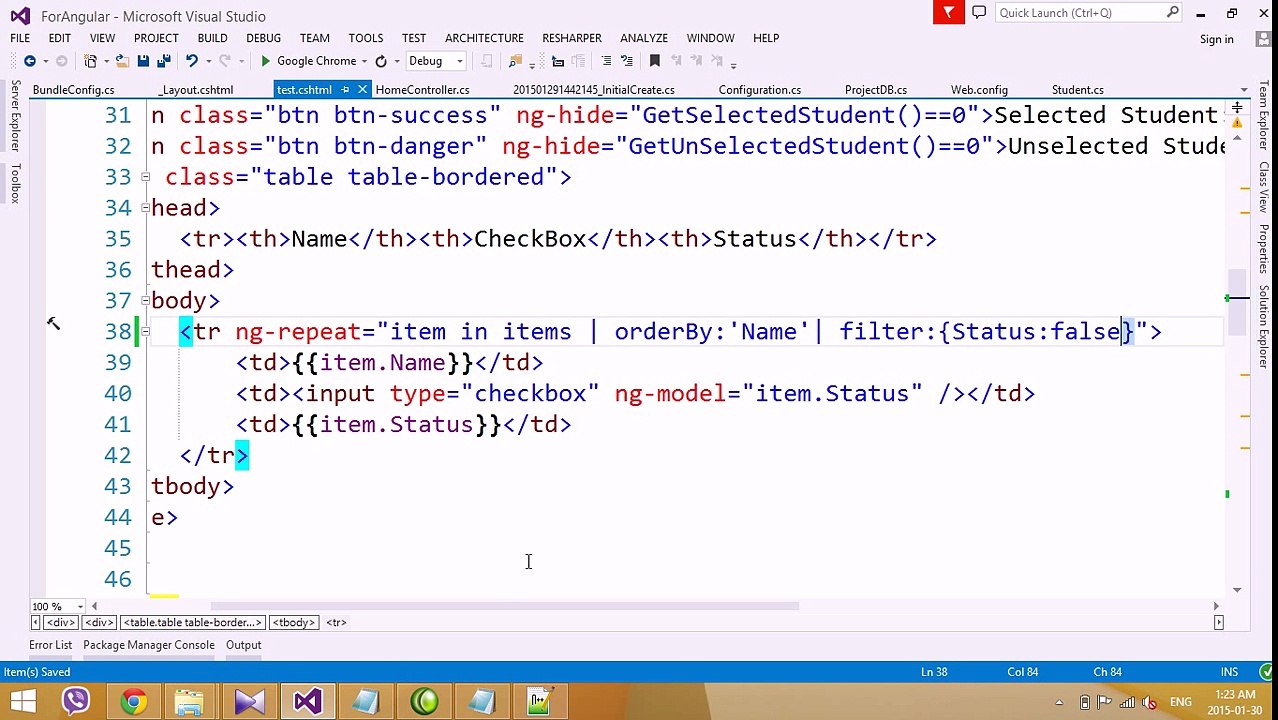This screenshot has height=720, width=1278.
Task: Undo the last edit using the Undo icon
Action: [x=191, y=61]
